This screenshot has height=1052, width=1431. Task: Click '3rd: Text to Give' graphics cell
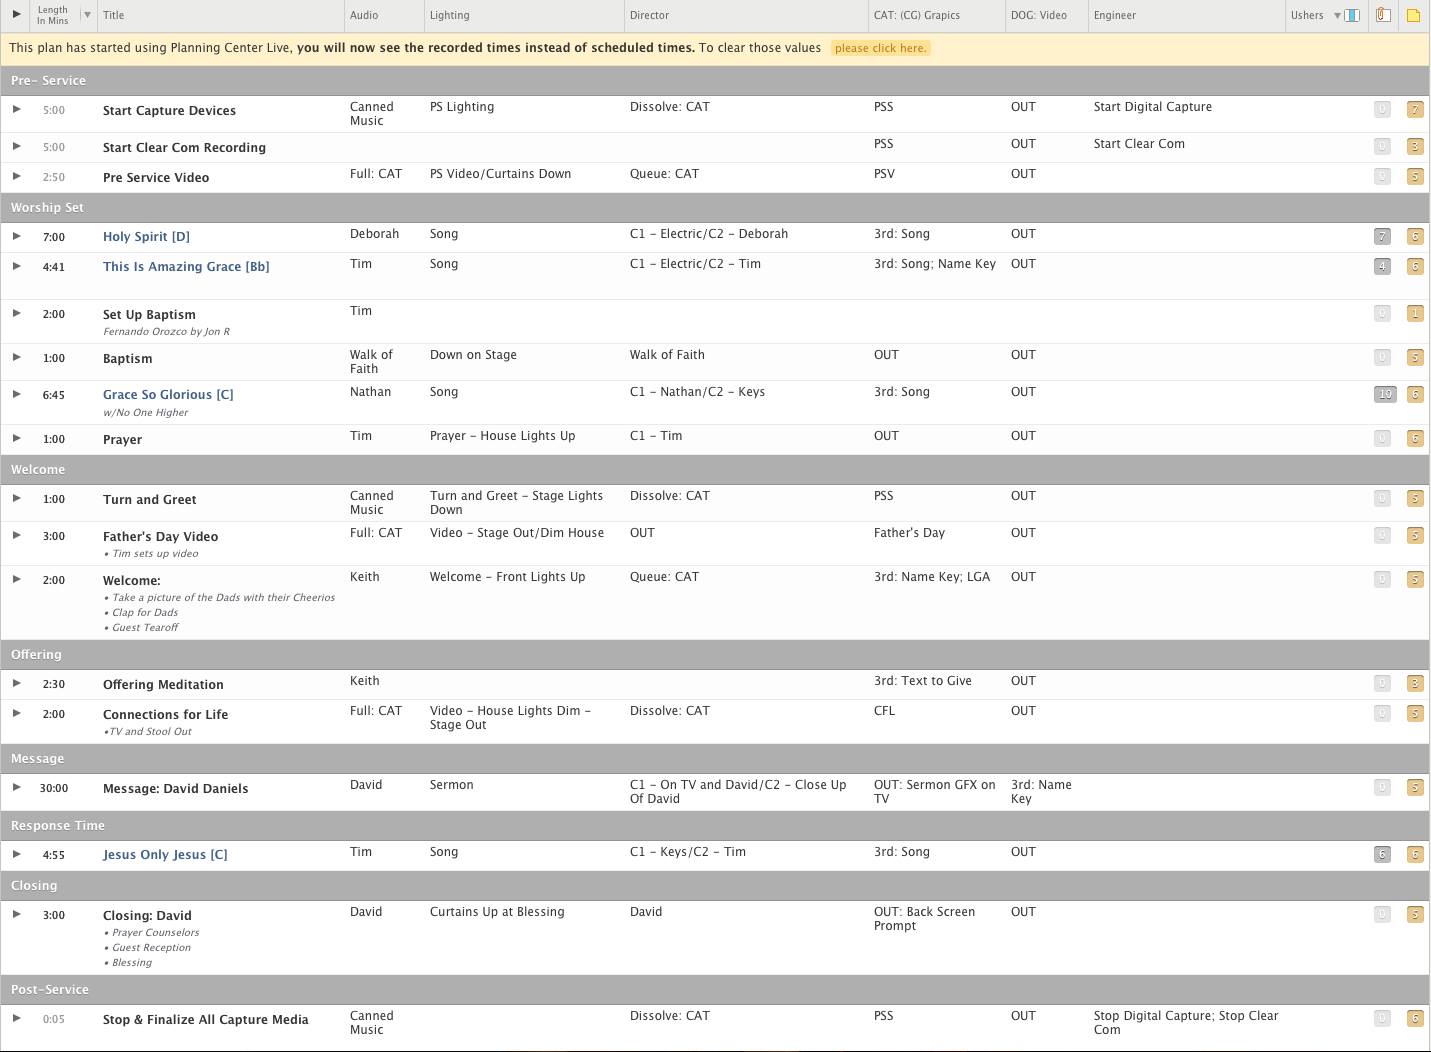coord(923,681)
